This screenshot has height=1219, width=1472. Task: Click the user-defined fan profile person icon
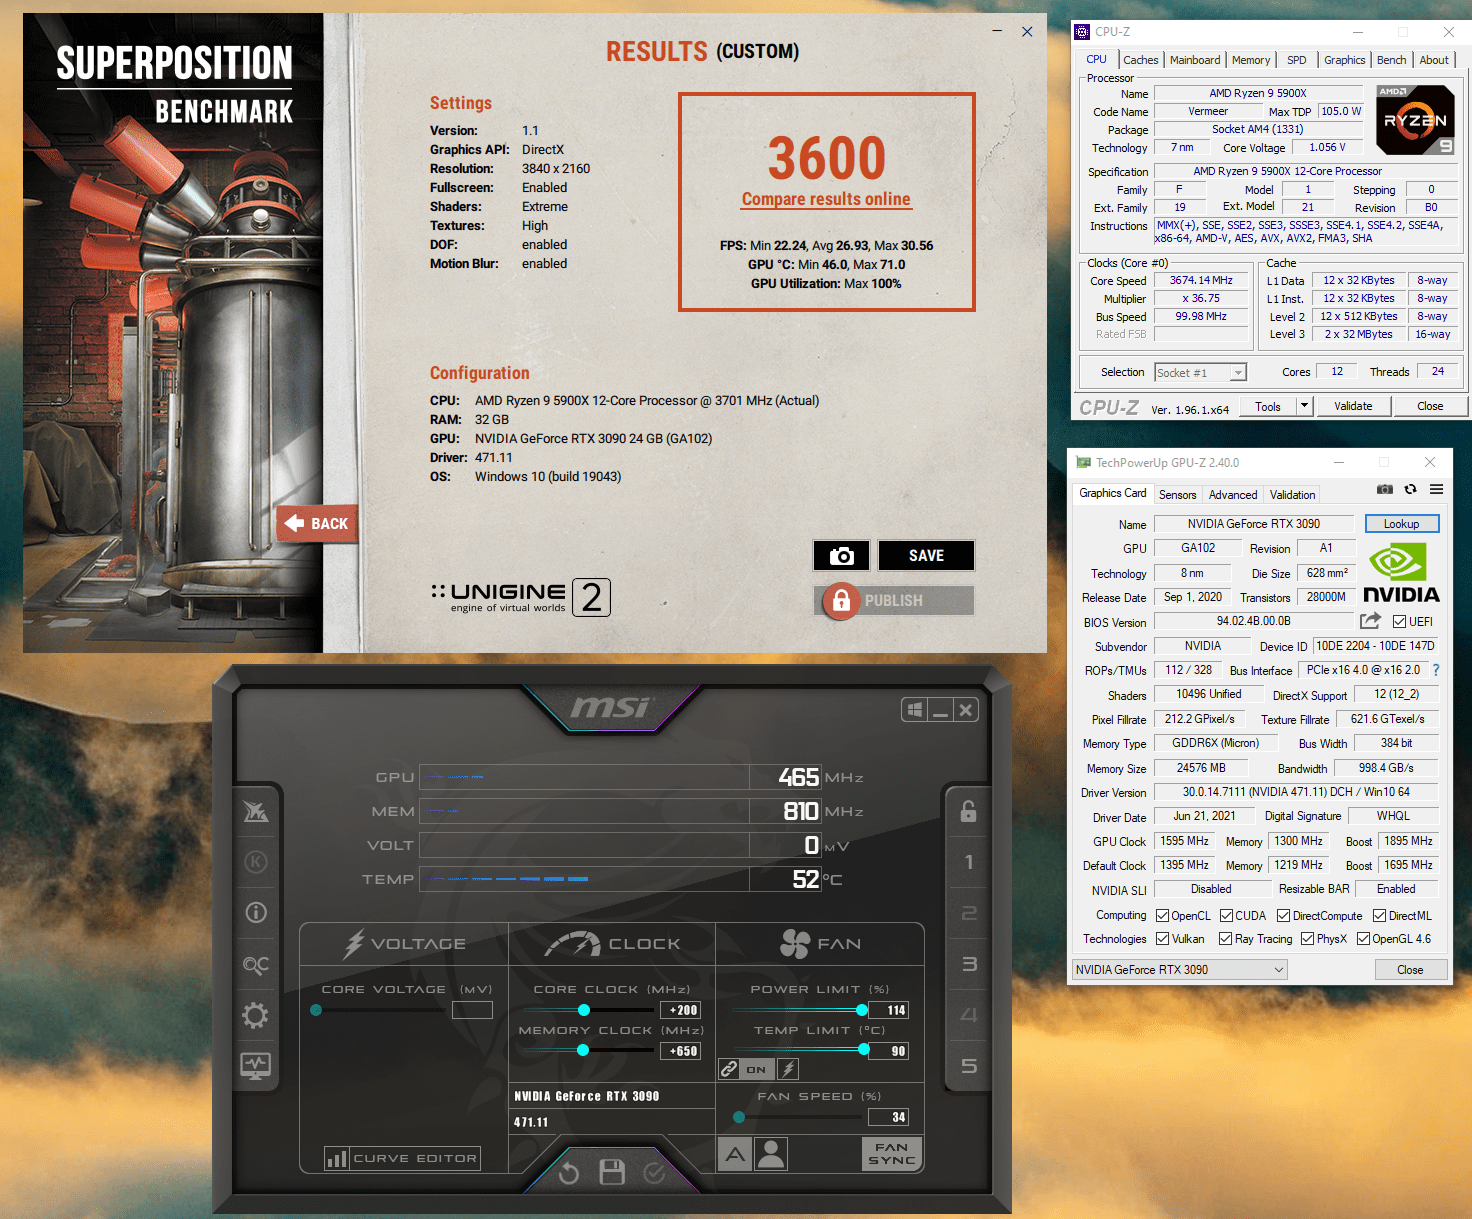(771, 1154)
